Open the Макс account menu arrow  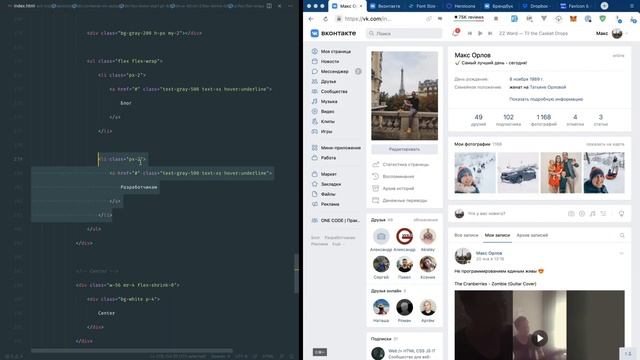point(627,33)
